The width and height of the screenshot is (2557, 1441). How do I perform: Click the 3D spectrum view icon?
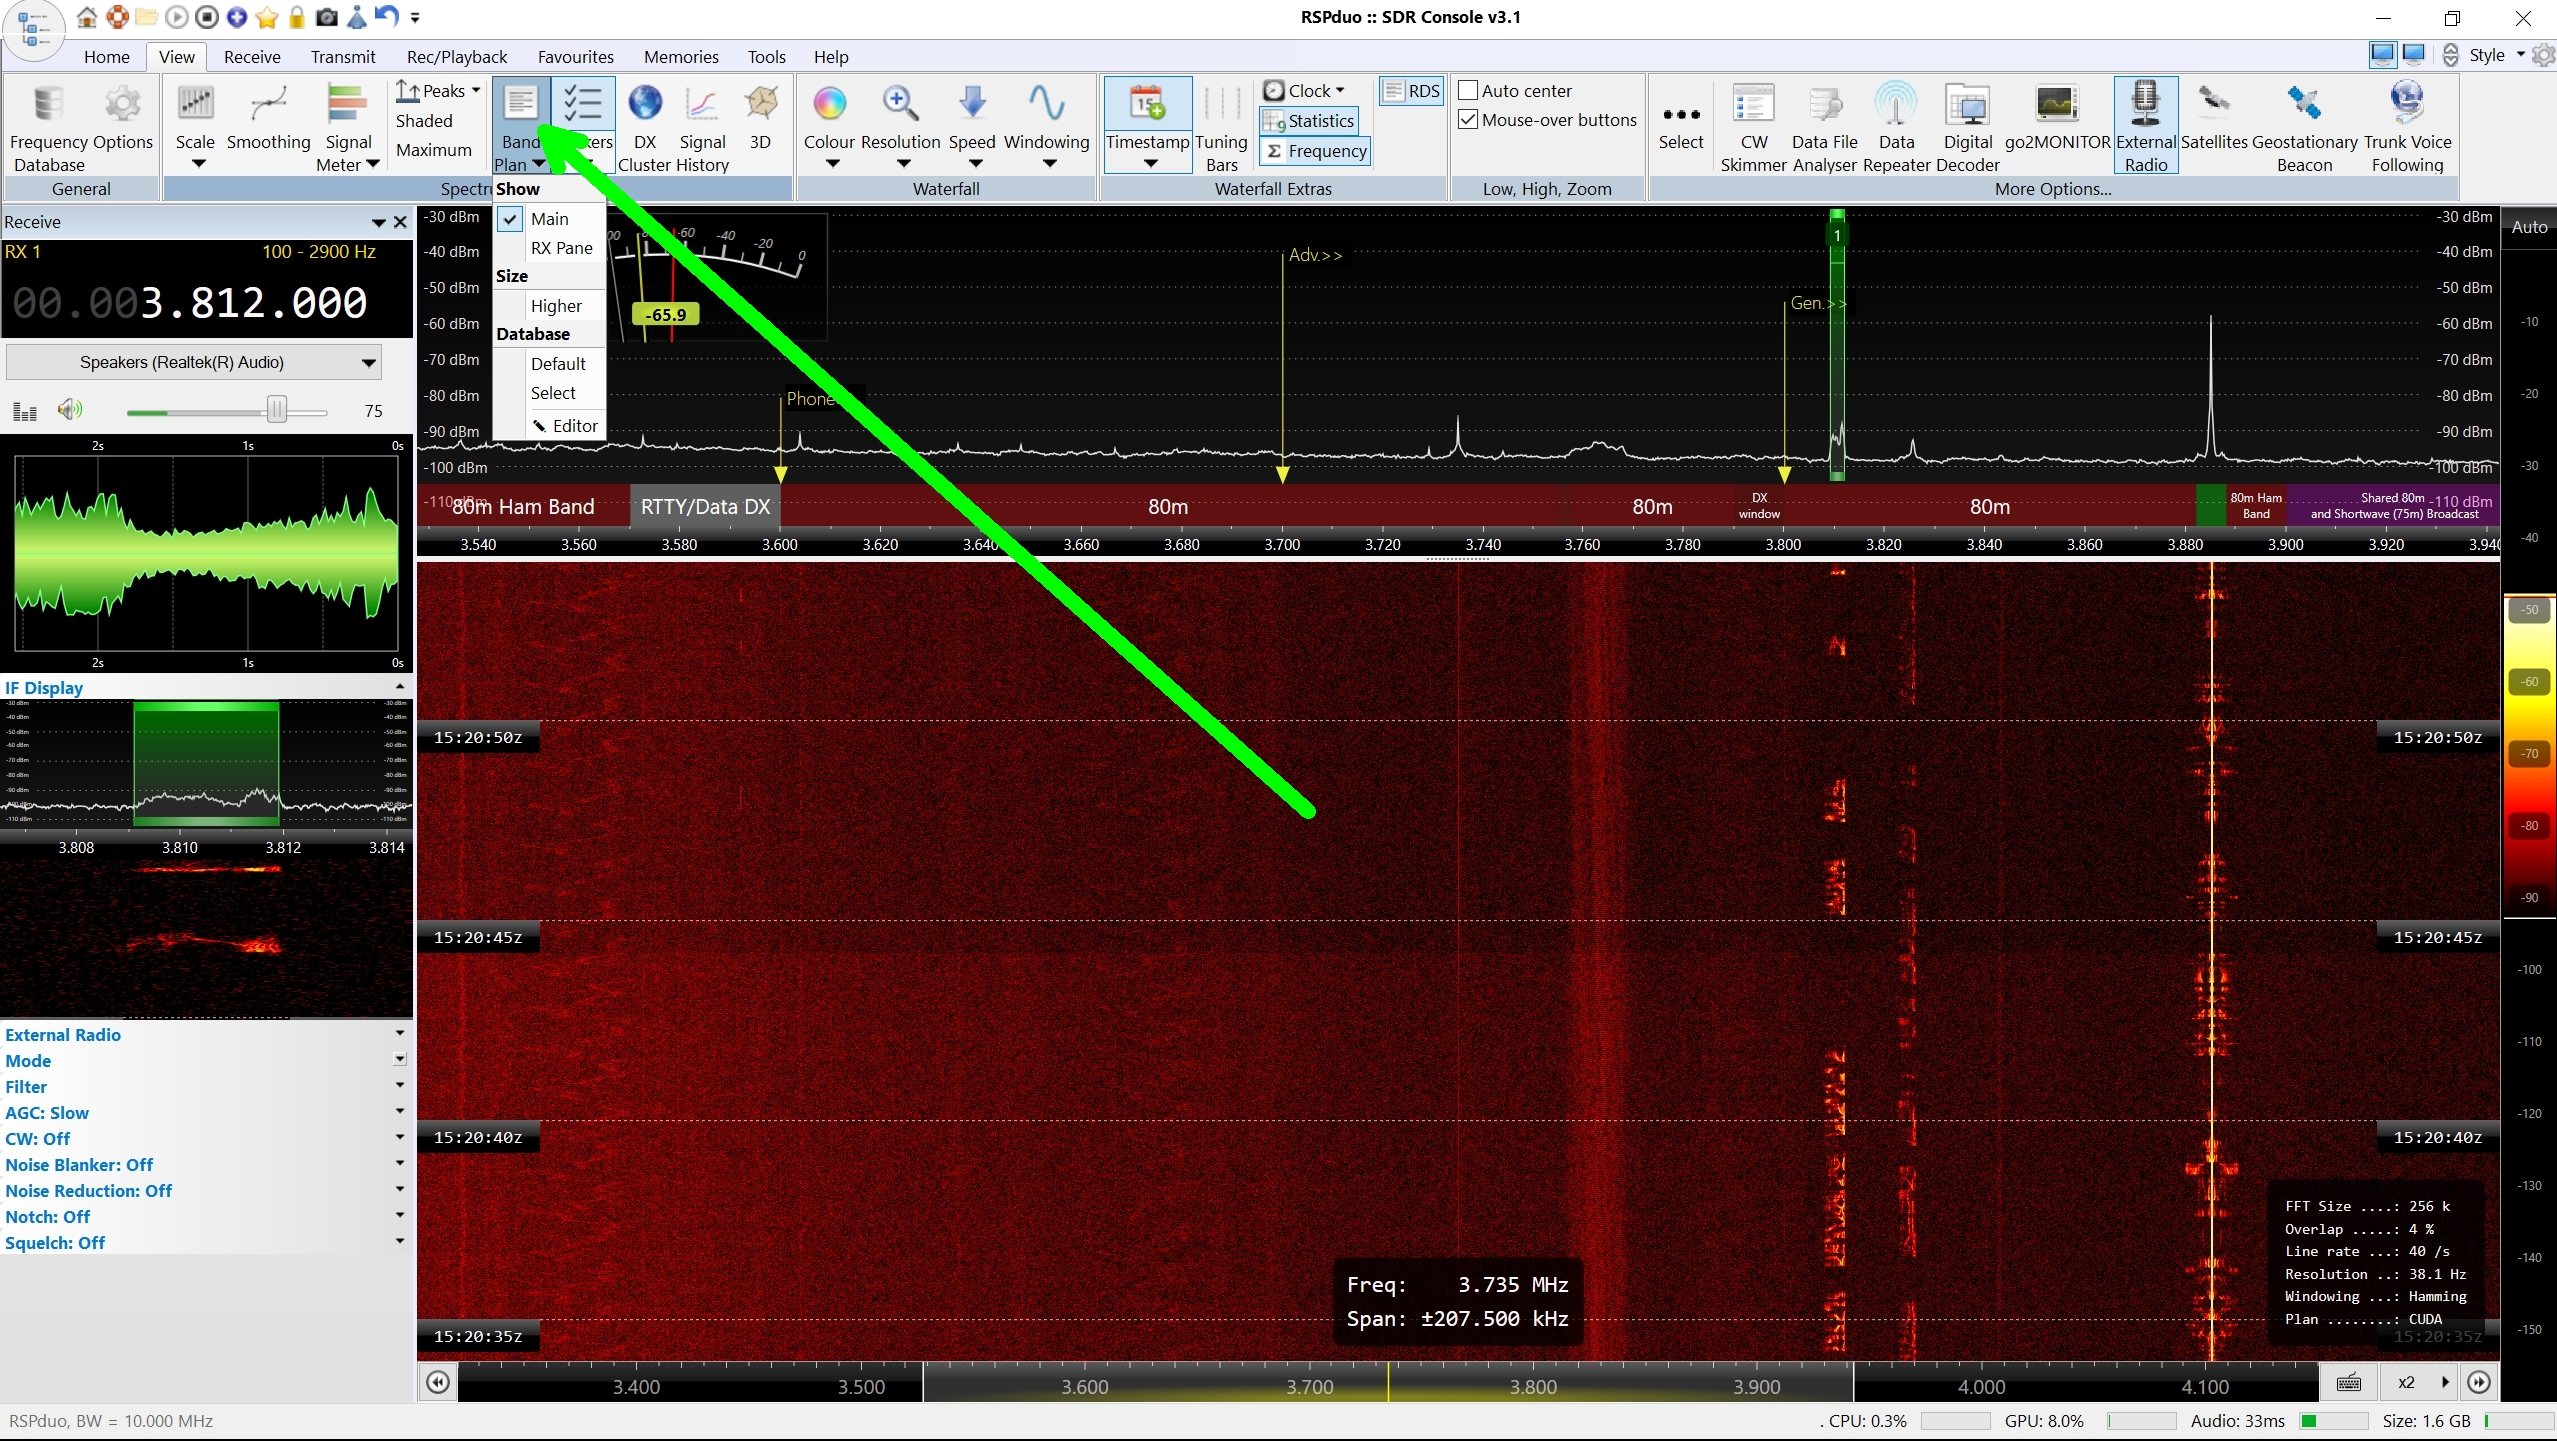point(760,104)
